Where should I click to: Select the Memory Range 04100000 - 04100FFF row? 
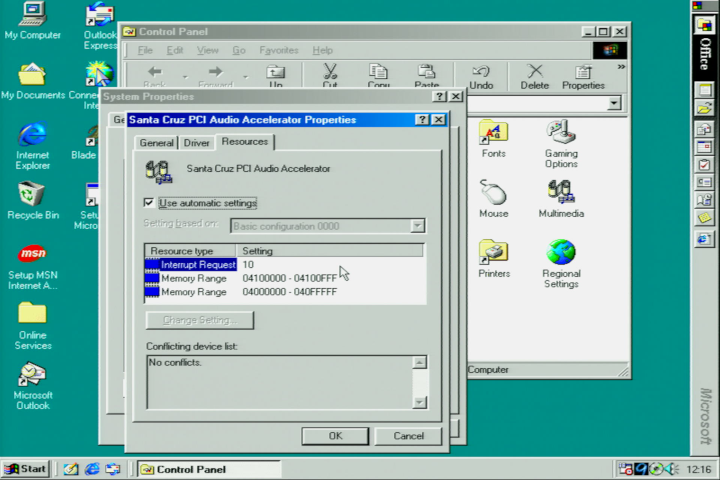[284, 278]
